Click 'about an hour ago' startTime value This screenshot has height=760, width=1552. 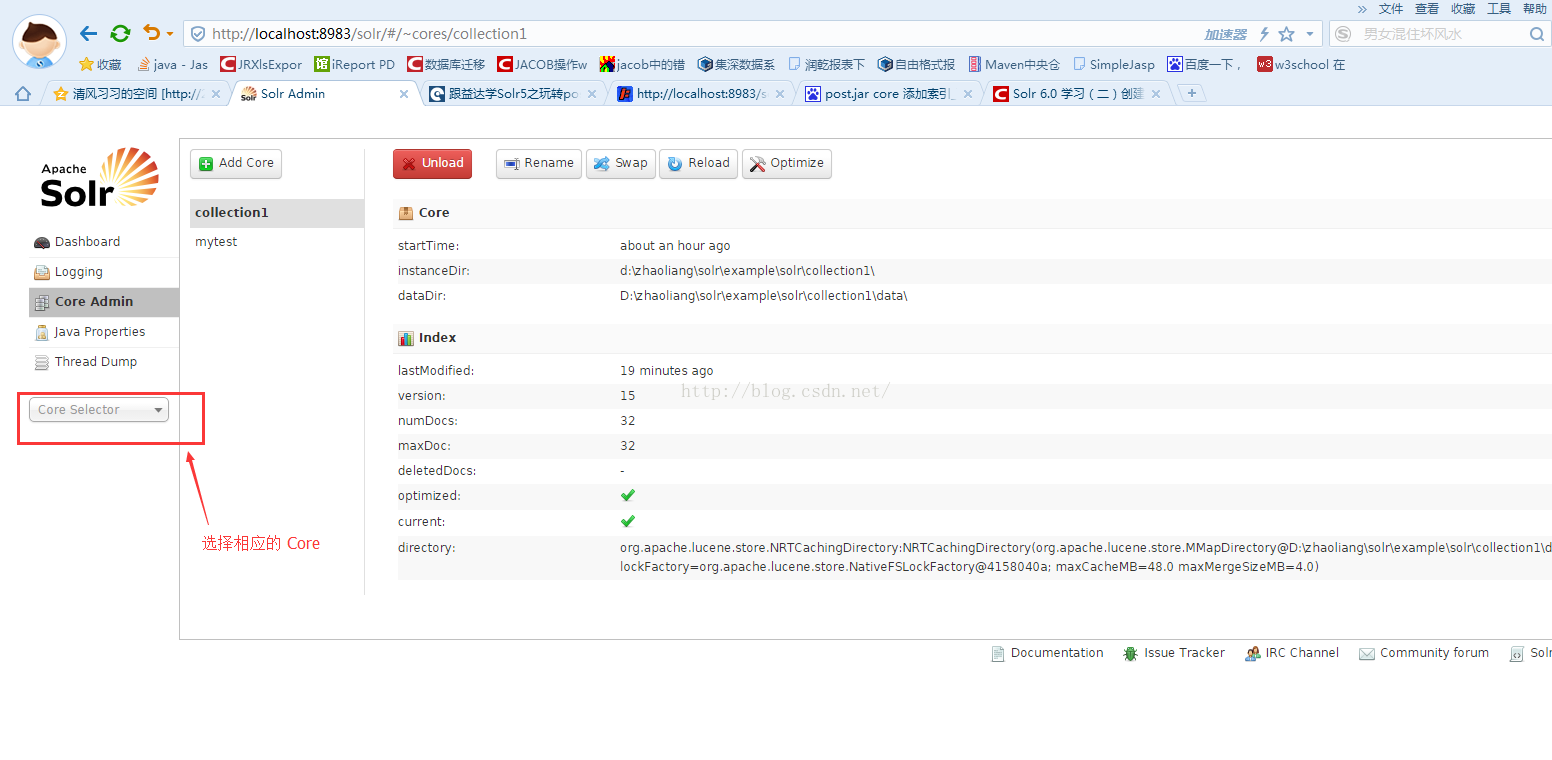coord(675,246)
